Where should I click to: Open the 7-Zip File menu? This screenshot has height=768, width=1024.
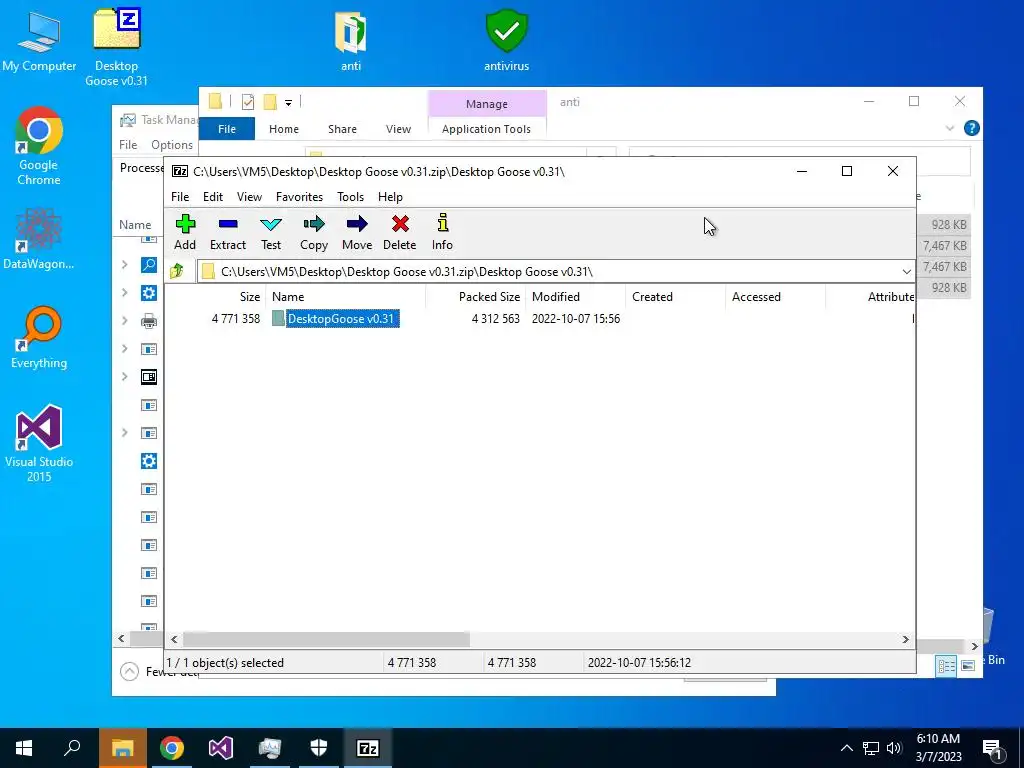(x=180, y=197)
